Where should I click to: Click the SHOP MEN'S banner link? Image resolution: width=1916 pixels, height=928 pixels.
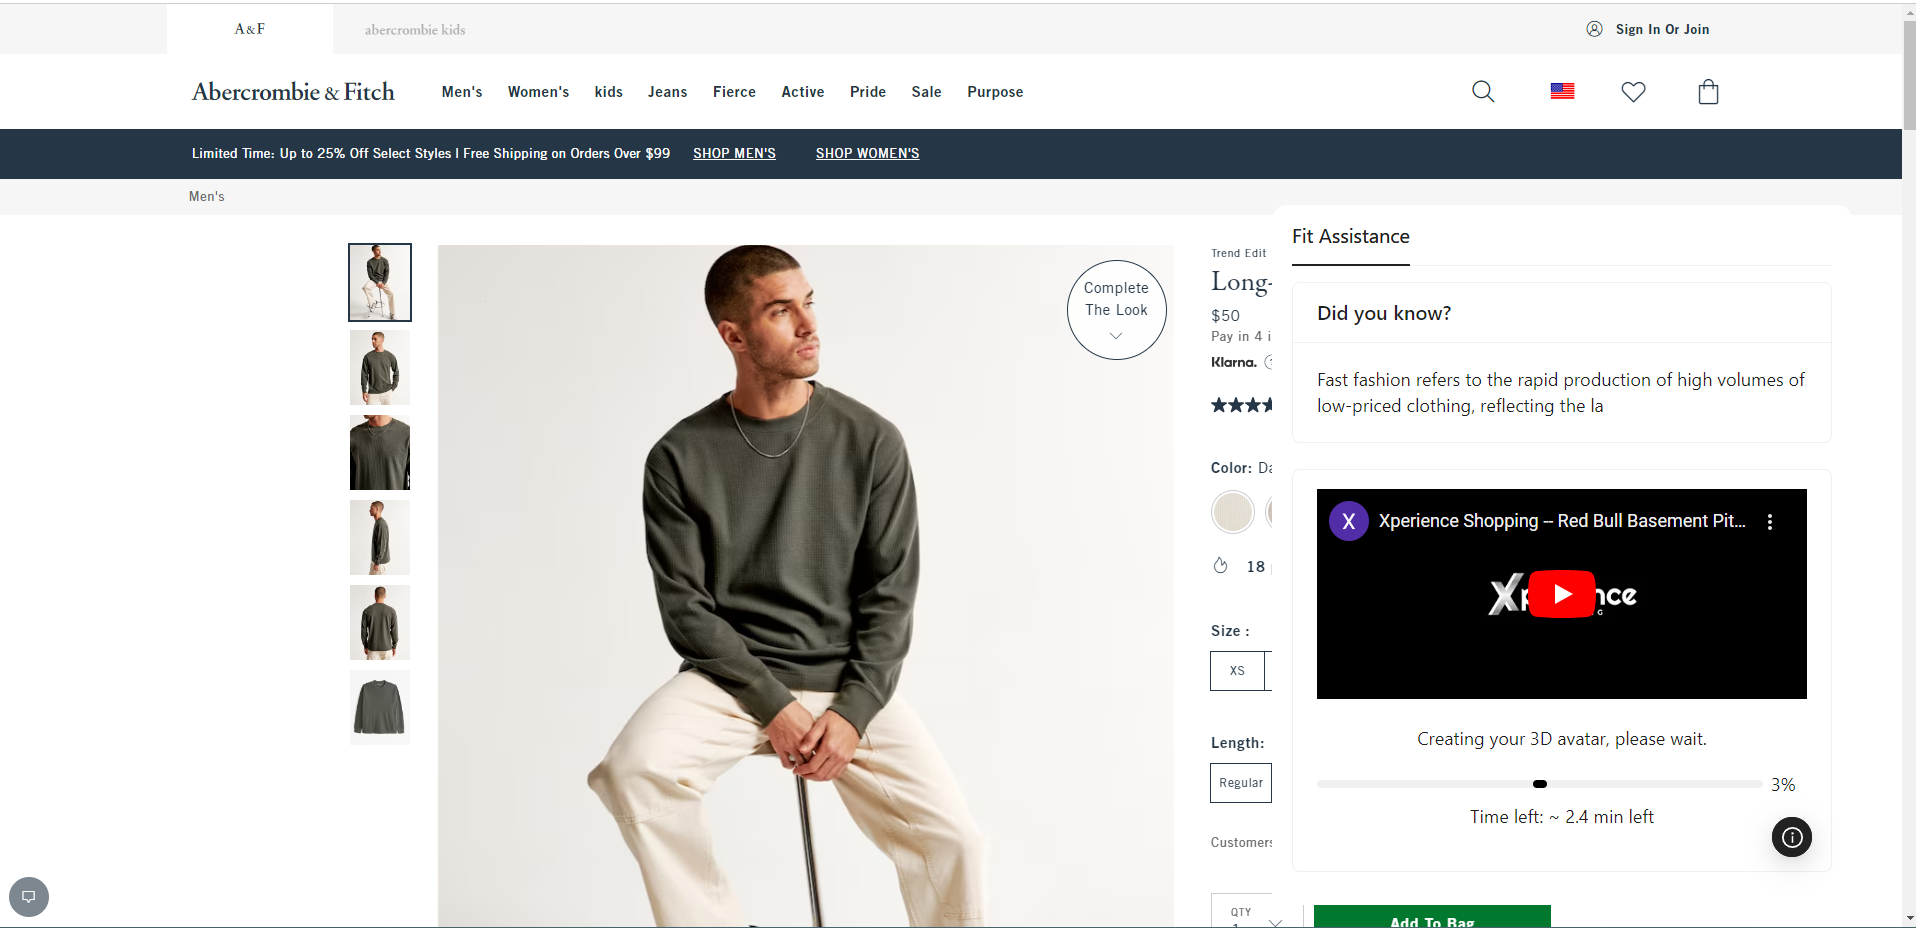734,153
